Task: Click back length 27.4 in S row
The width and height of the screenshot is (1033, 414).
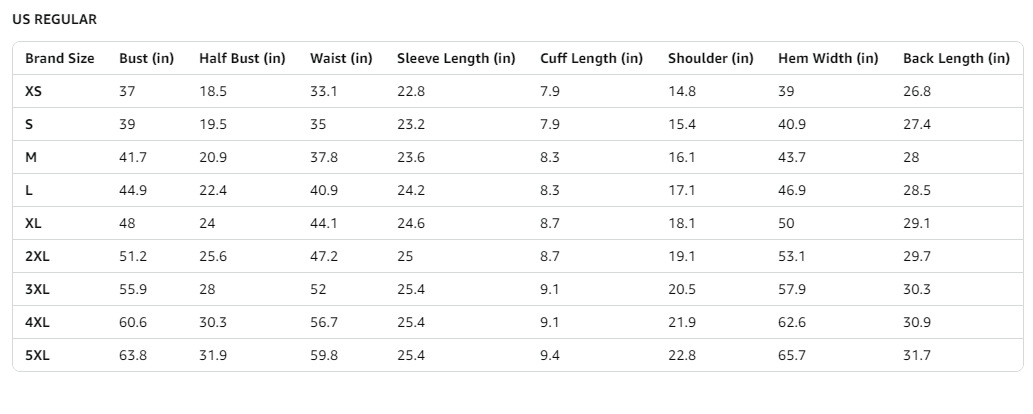Action: pyautogui.click(x=917, y=124)
